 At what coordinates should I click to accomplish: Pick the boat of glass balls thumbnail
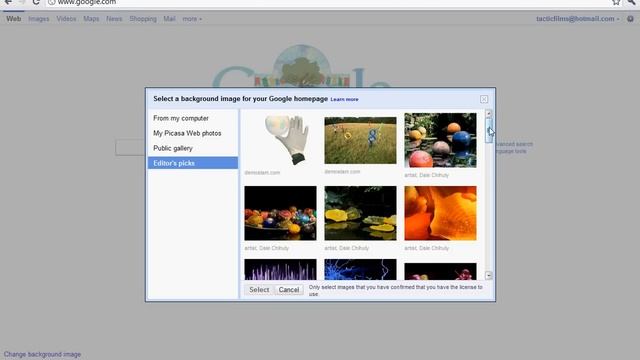(280, 213)
